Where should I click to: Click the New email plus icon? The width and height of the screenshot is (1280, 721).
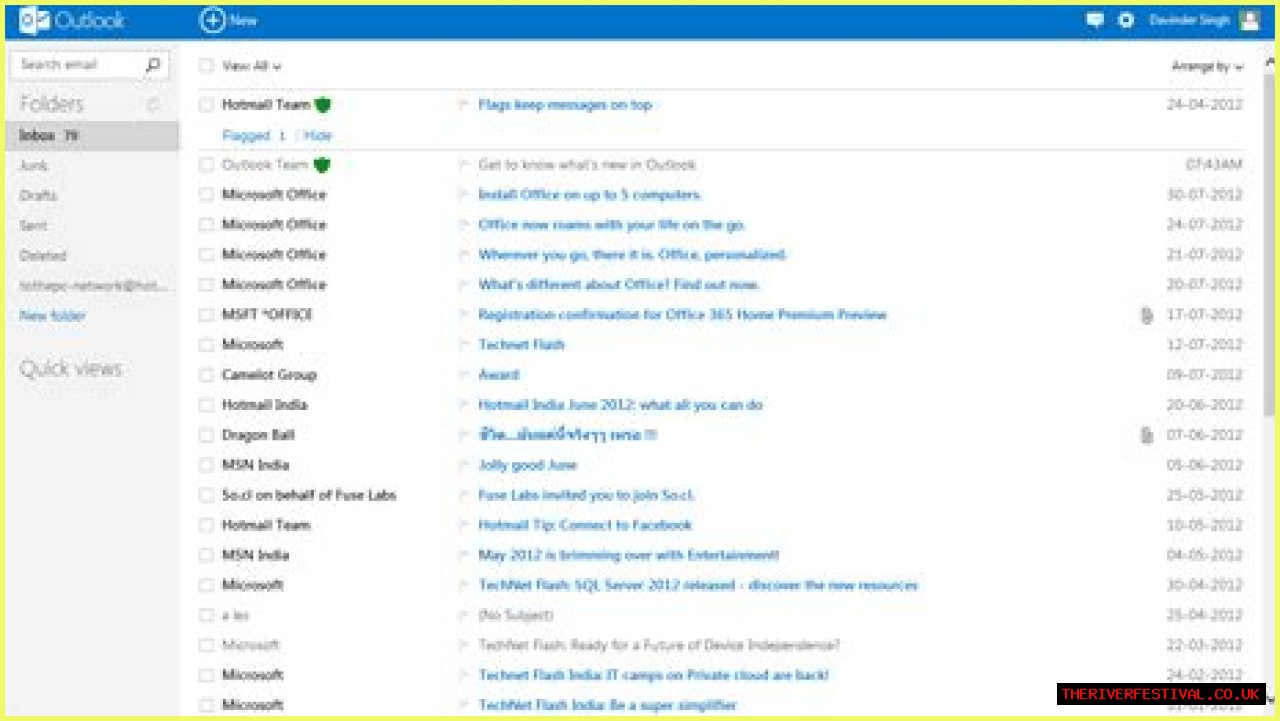click(x=212, y=20)
